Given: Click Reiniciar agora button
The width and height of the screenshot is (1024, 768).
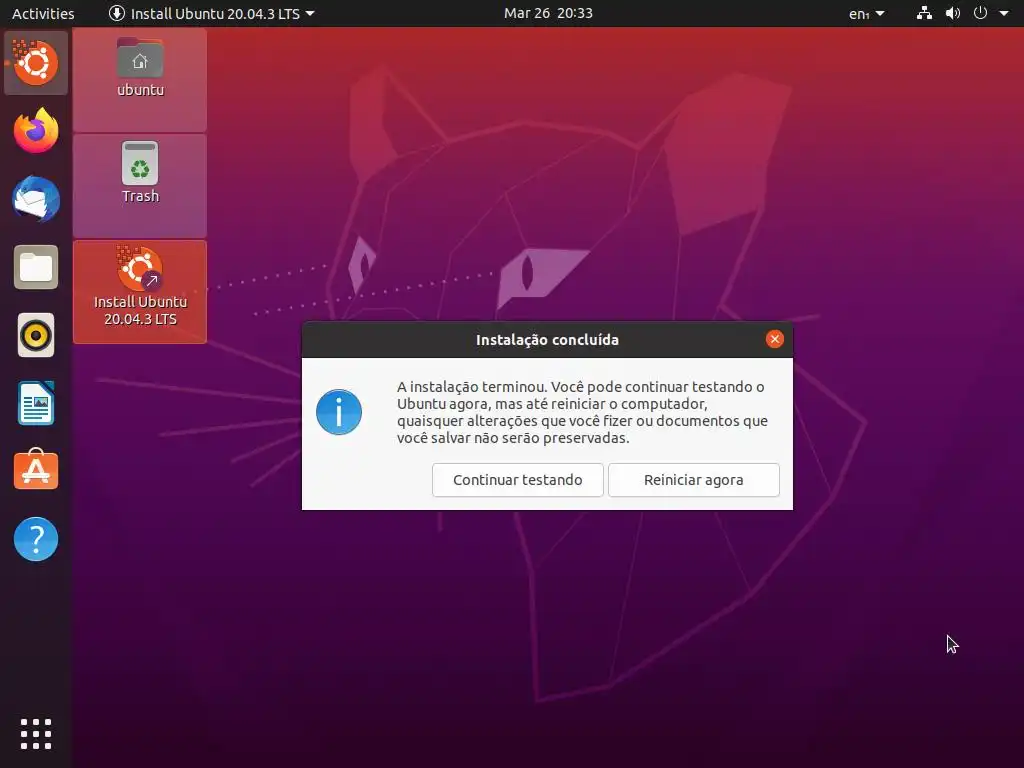Looking at the screenshot, I should coord(694,480).
